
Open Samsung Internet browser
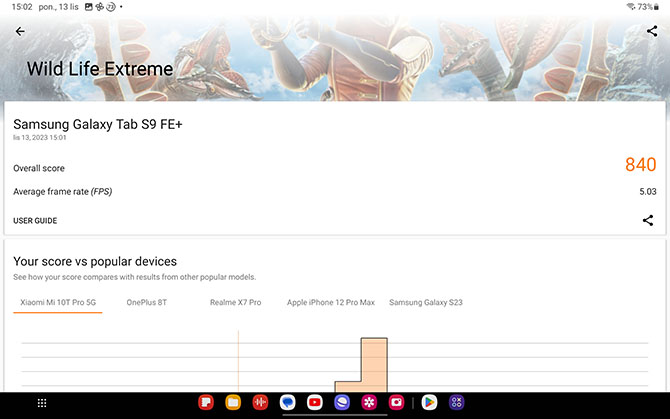click(x=342, y=402)
